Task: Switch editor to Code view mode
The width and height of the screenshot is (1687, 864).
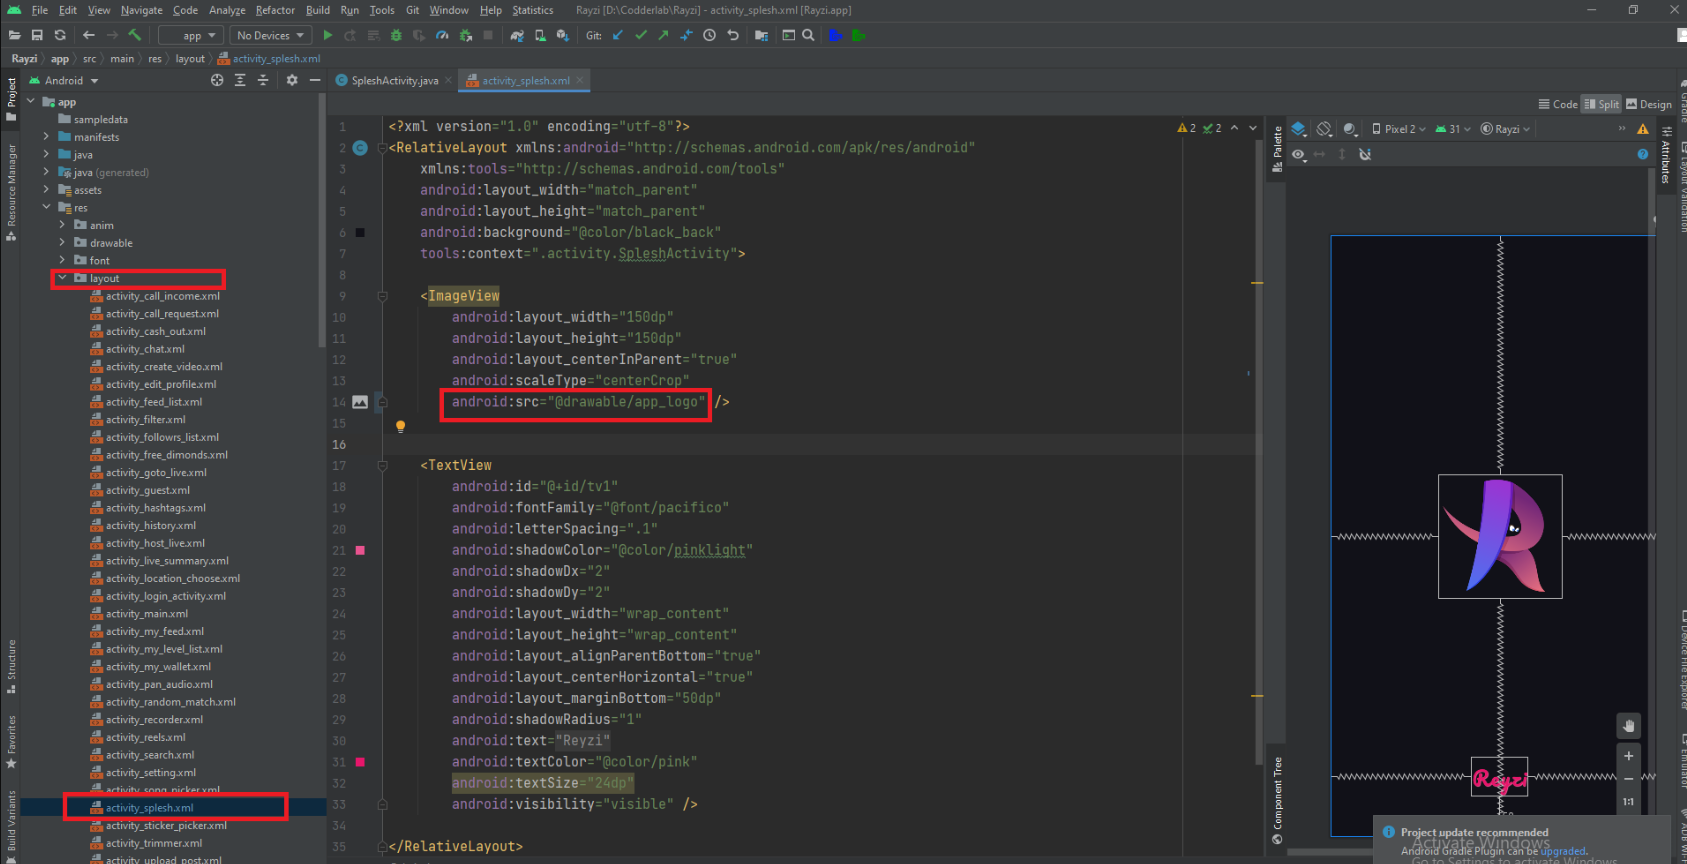Action: (1558, 104)
